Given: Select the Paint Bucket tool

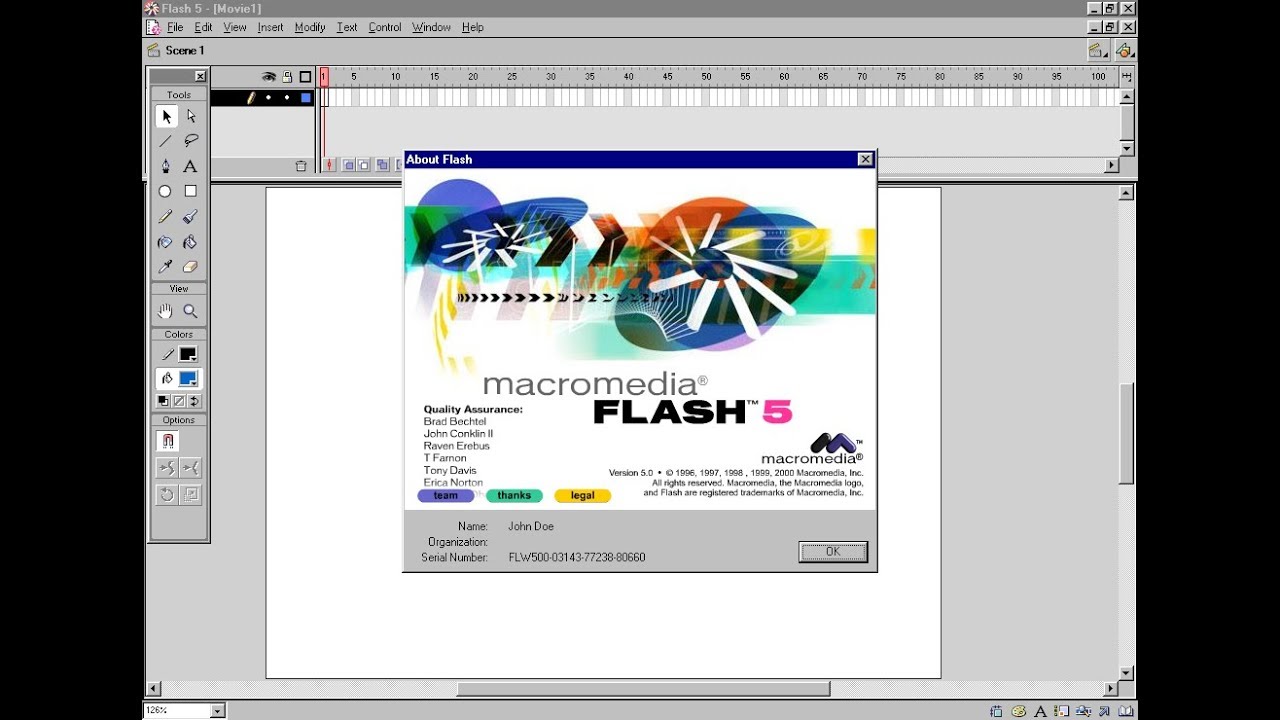Looking at the screenshot, I should tap(191, 242).
